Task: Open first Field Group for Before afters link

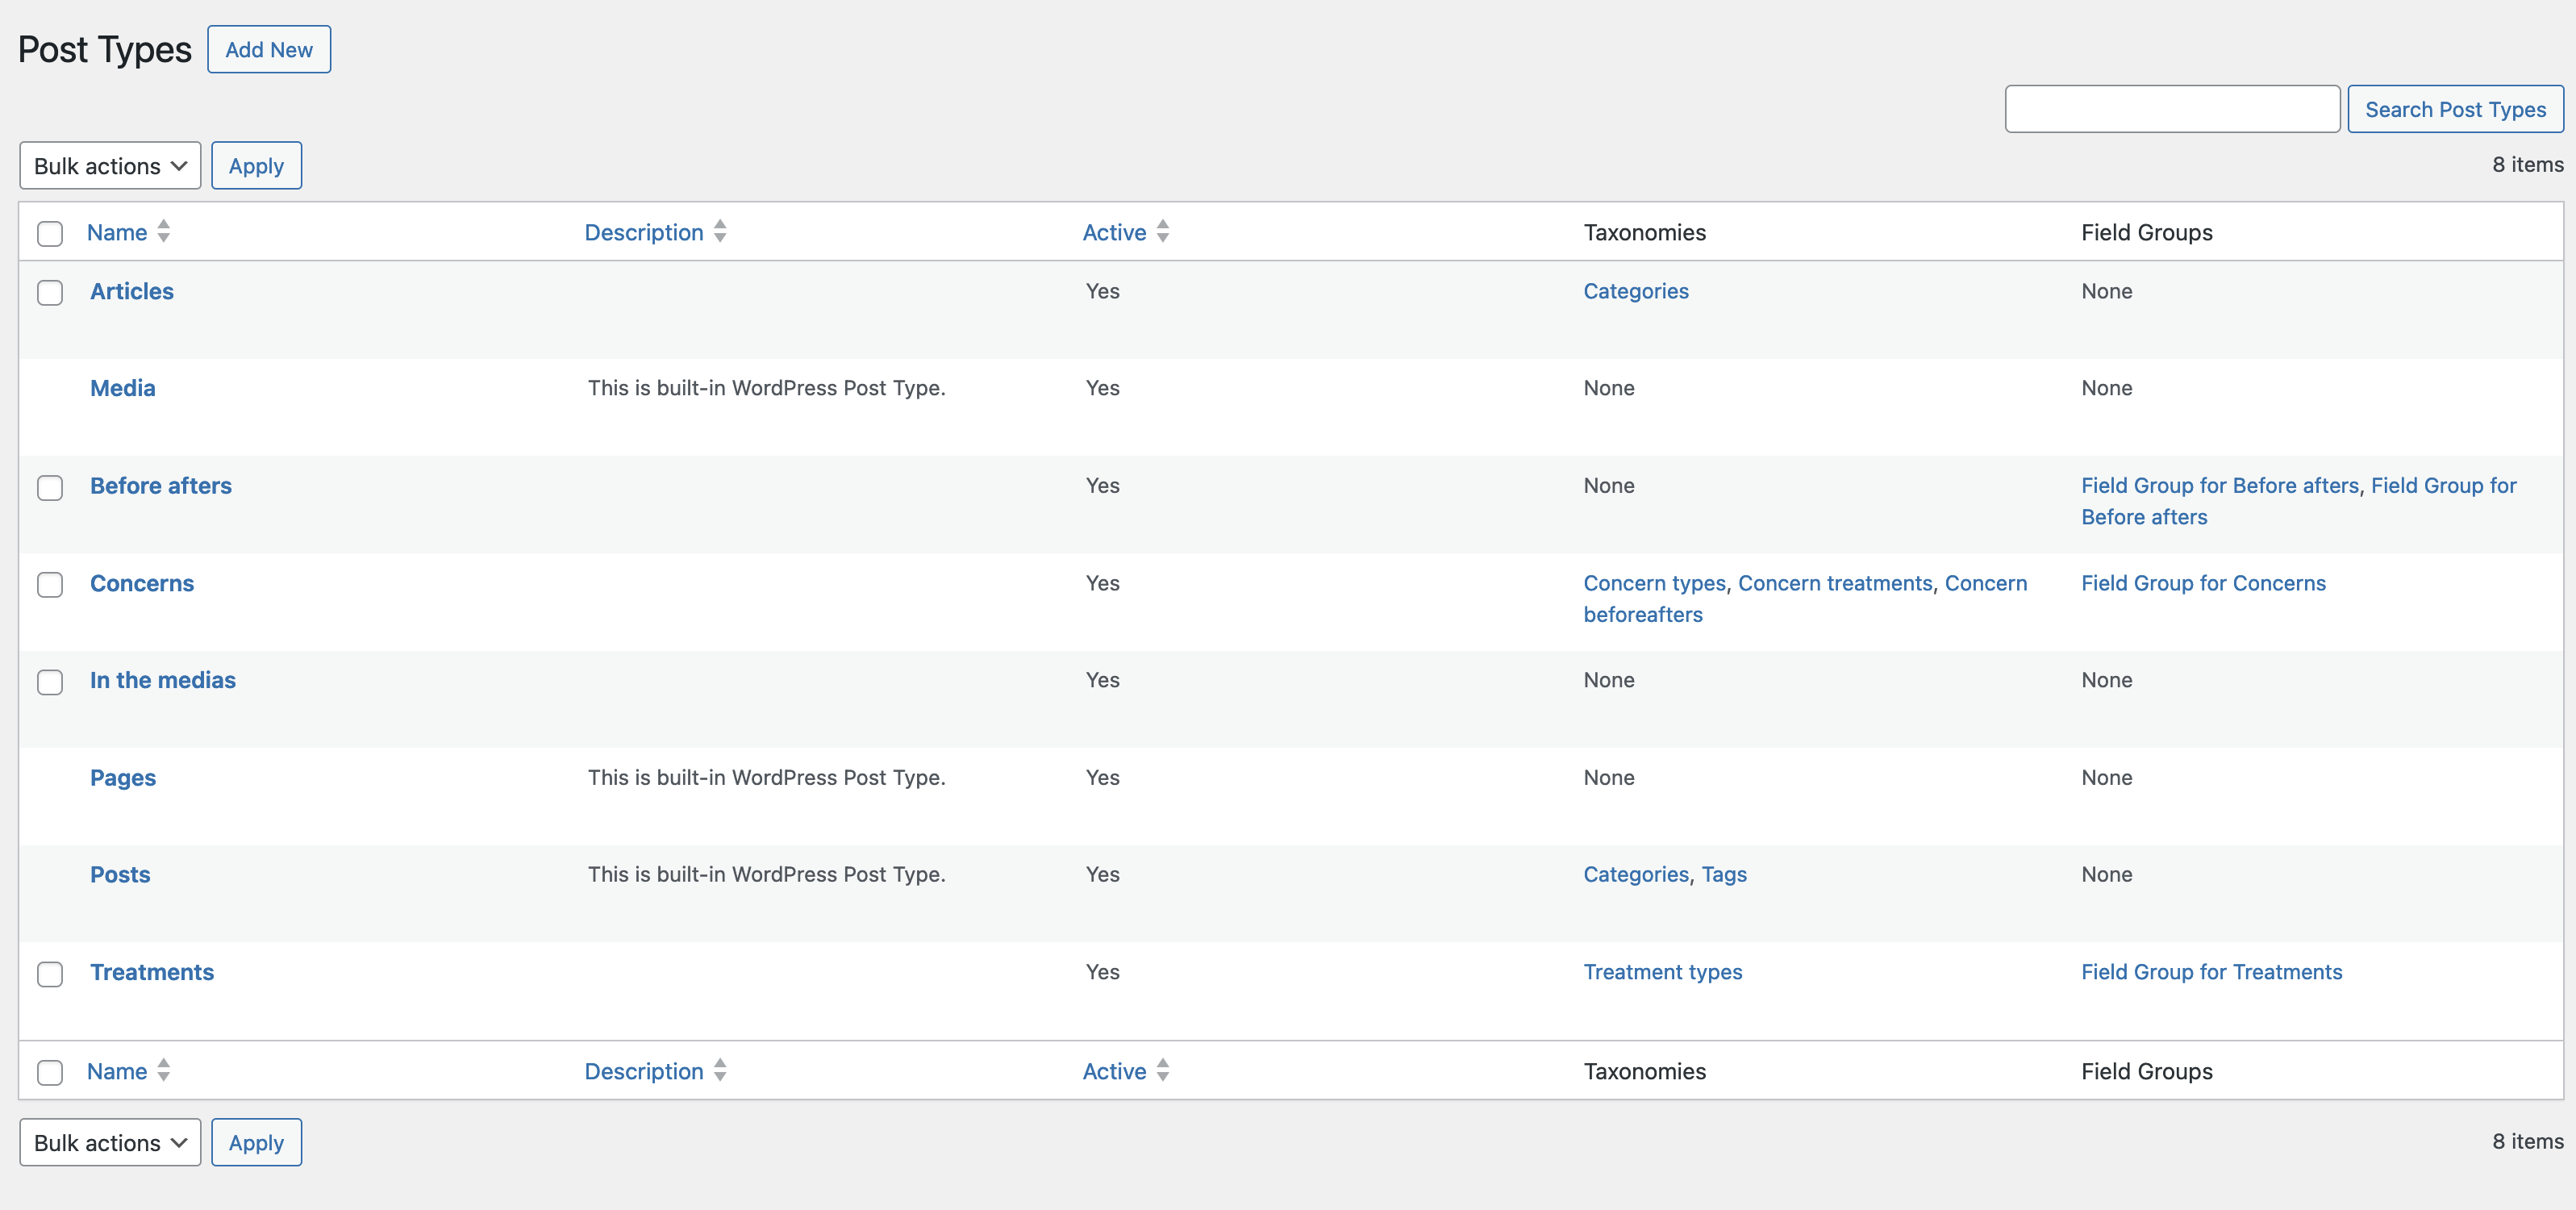Action: [2220, 486]
